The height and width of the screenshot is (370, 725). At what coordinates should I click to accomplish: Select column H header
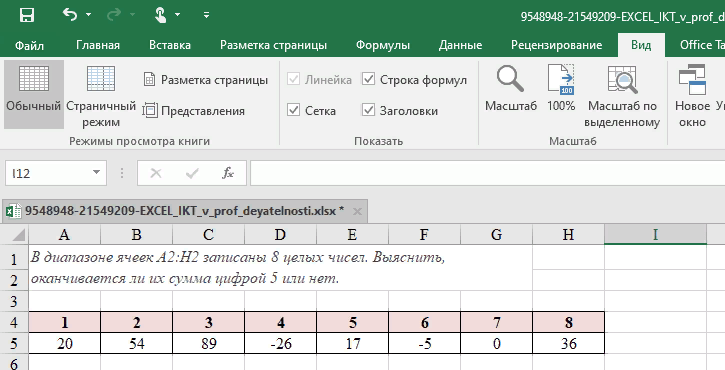click(x=569, y=235)
